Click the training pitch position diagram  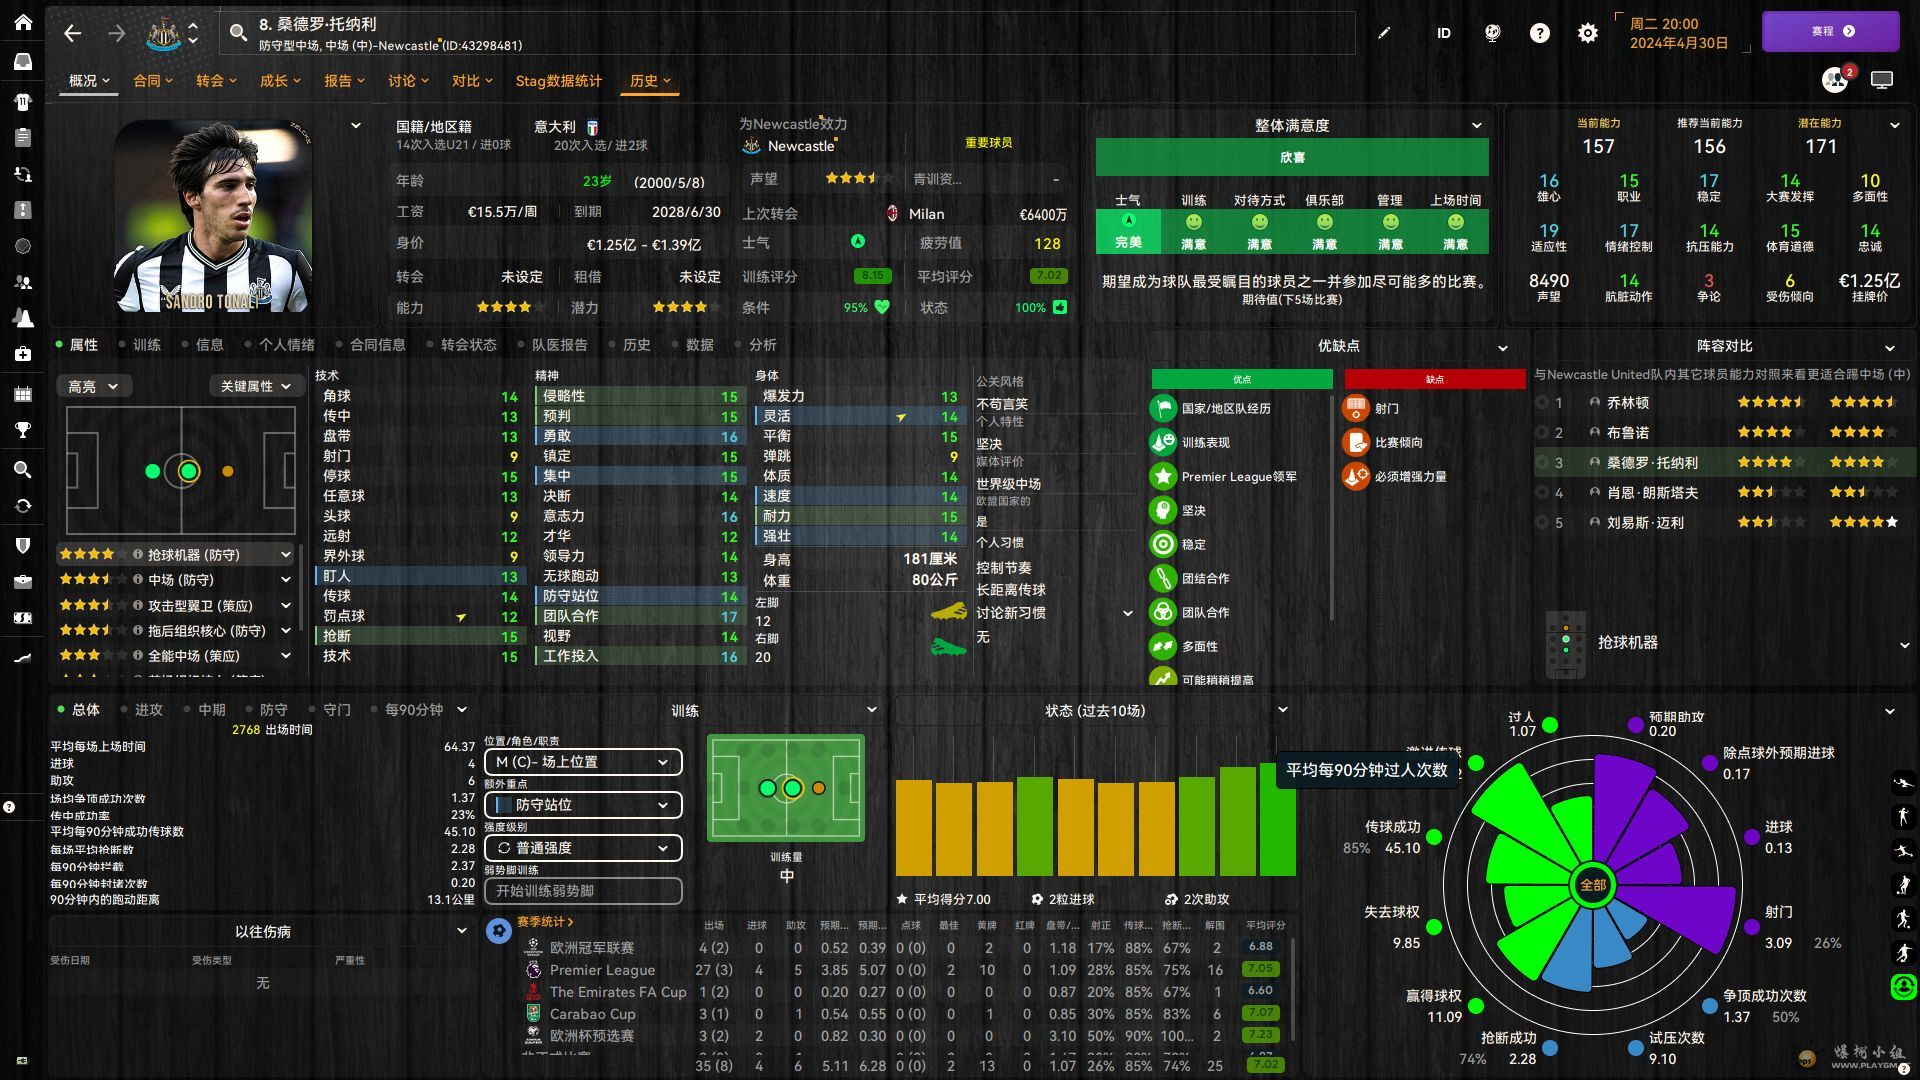click(x=786, y=788)
